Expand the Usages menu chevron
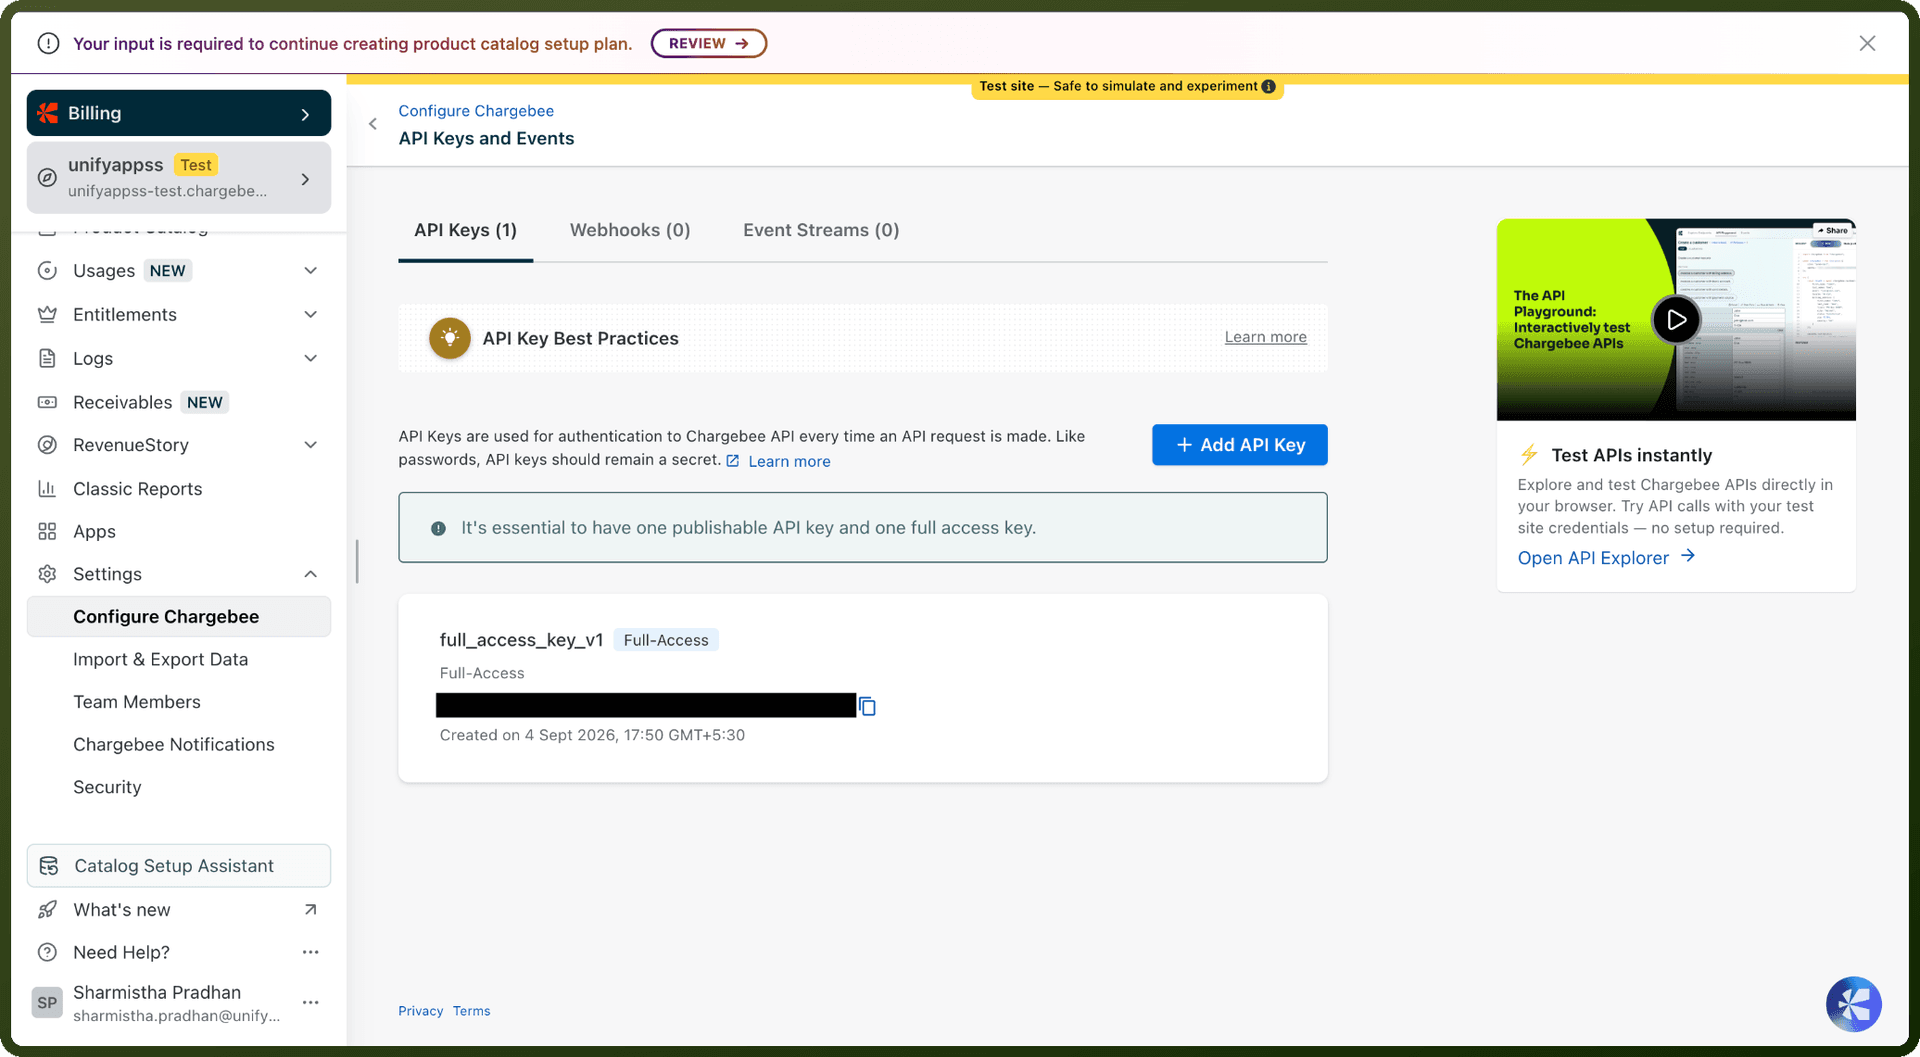The width and height of the screenshot is (1920, 1057). click(311, 271)
